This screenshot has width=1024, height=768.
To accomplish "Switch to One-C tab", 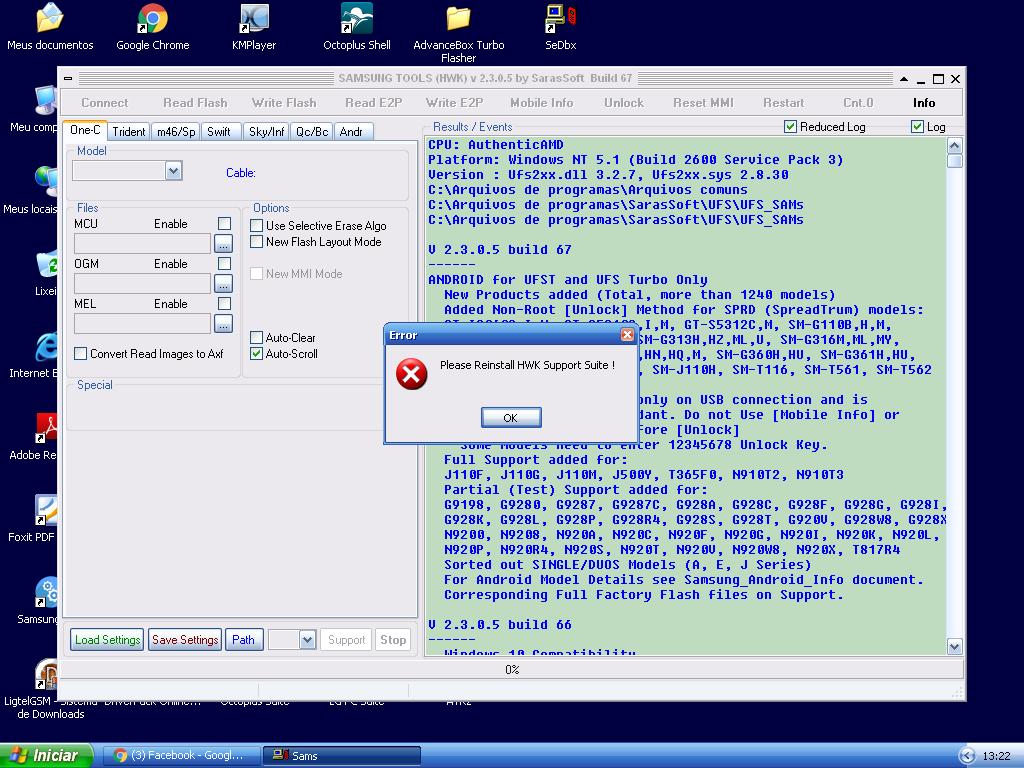I will [86, 130].
